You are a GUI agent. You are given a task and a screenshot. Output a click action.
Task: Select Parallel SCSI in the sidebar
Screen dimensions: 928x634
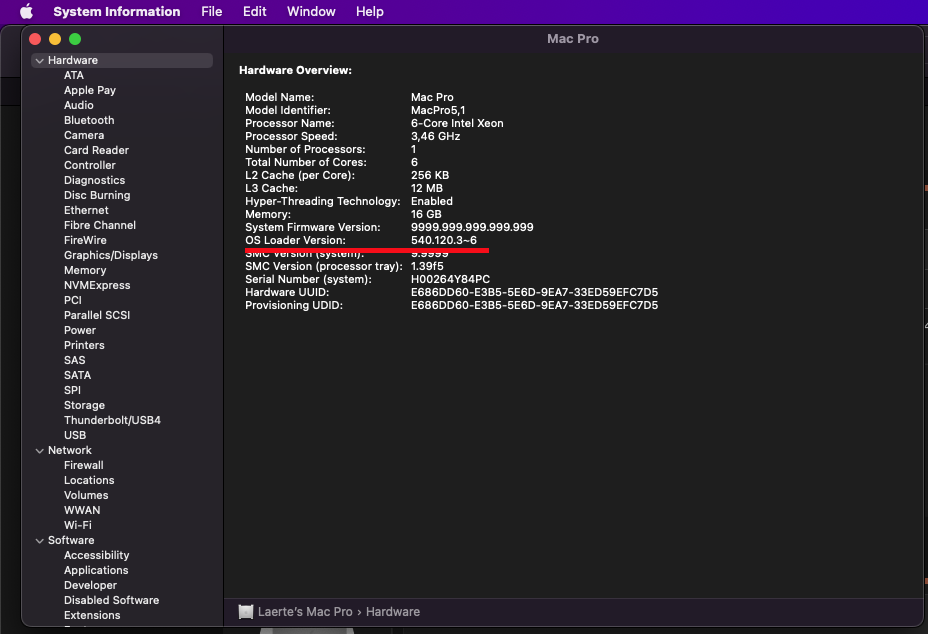click(97, 315)
